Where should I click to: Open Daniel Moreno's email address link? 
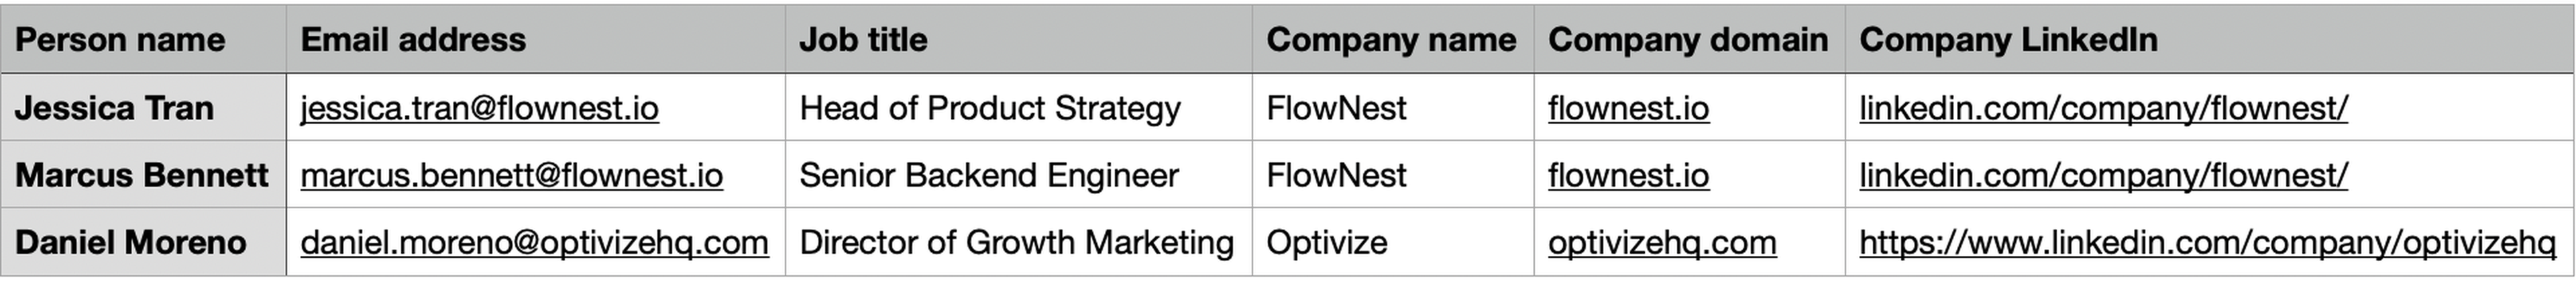(x=534, y=242)
